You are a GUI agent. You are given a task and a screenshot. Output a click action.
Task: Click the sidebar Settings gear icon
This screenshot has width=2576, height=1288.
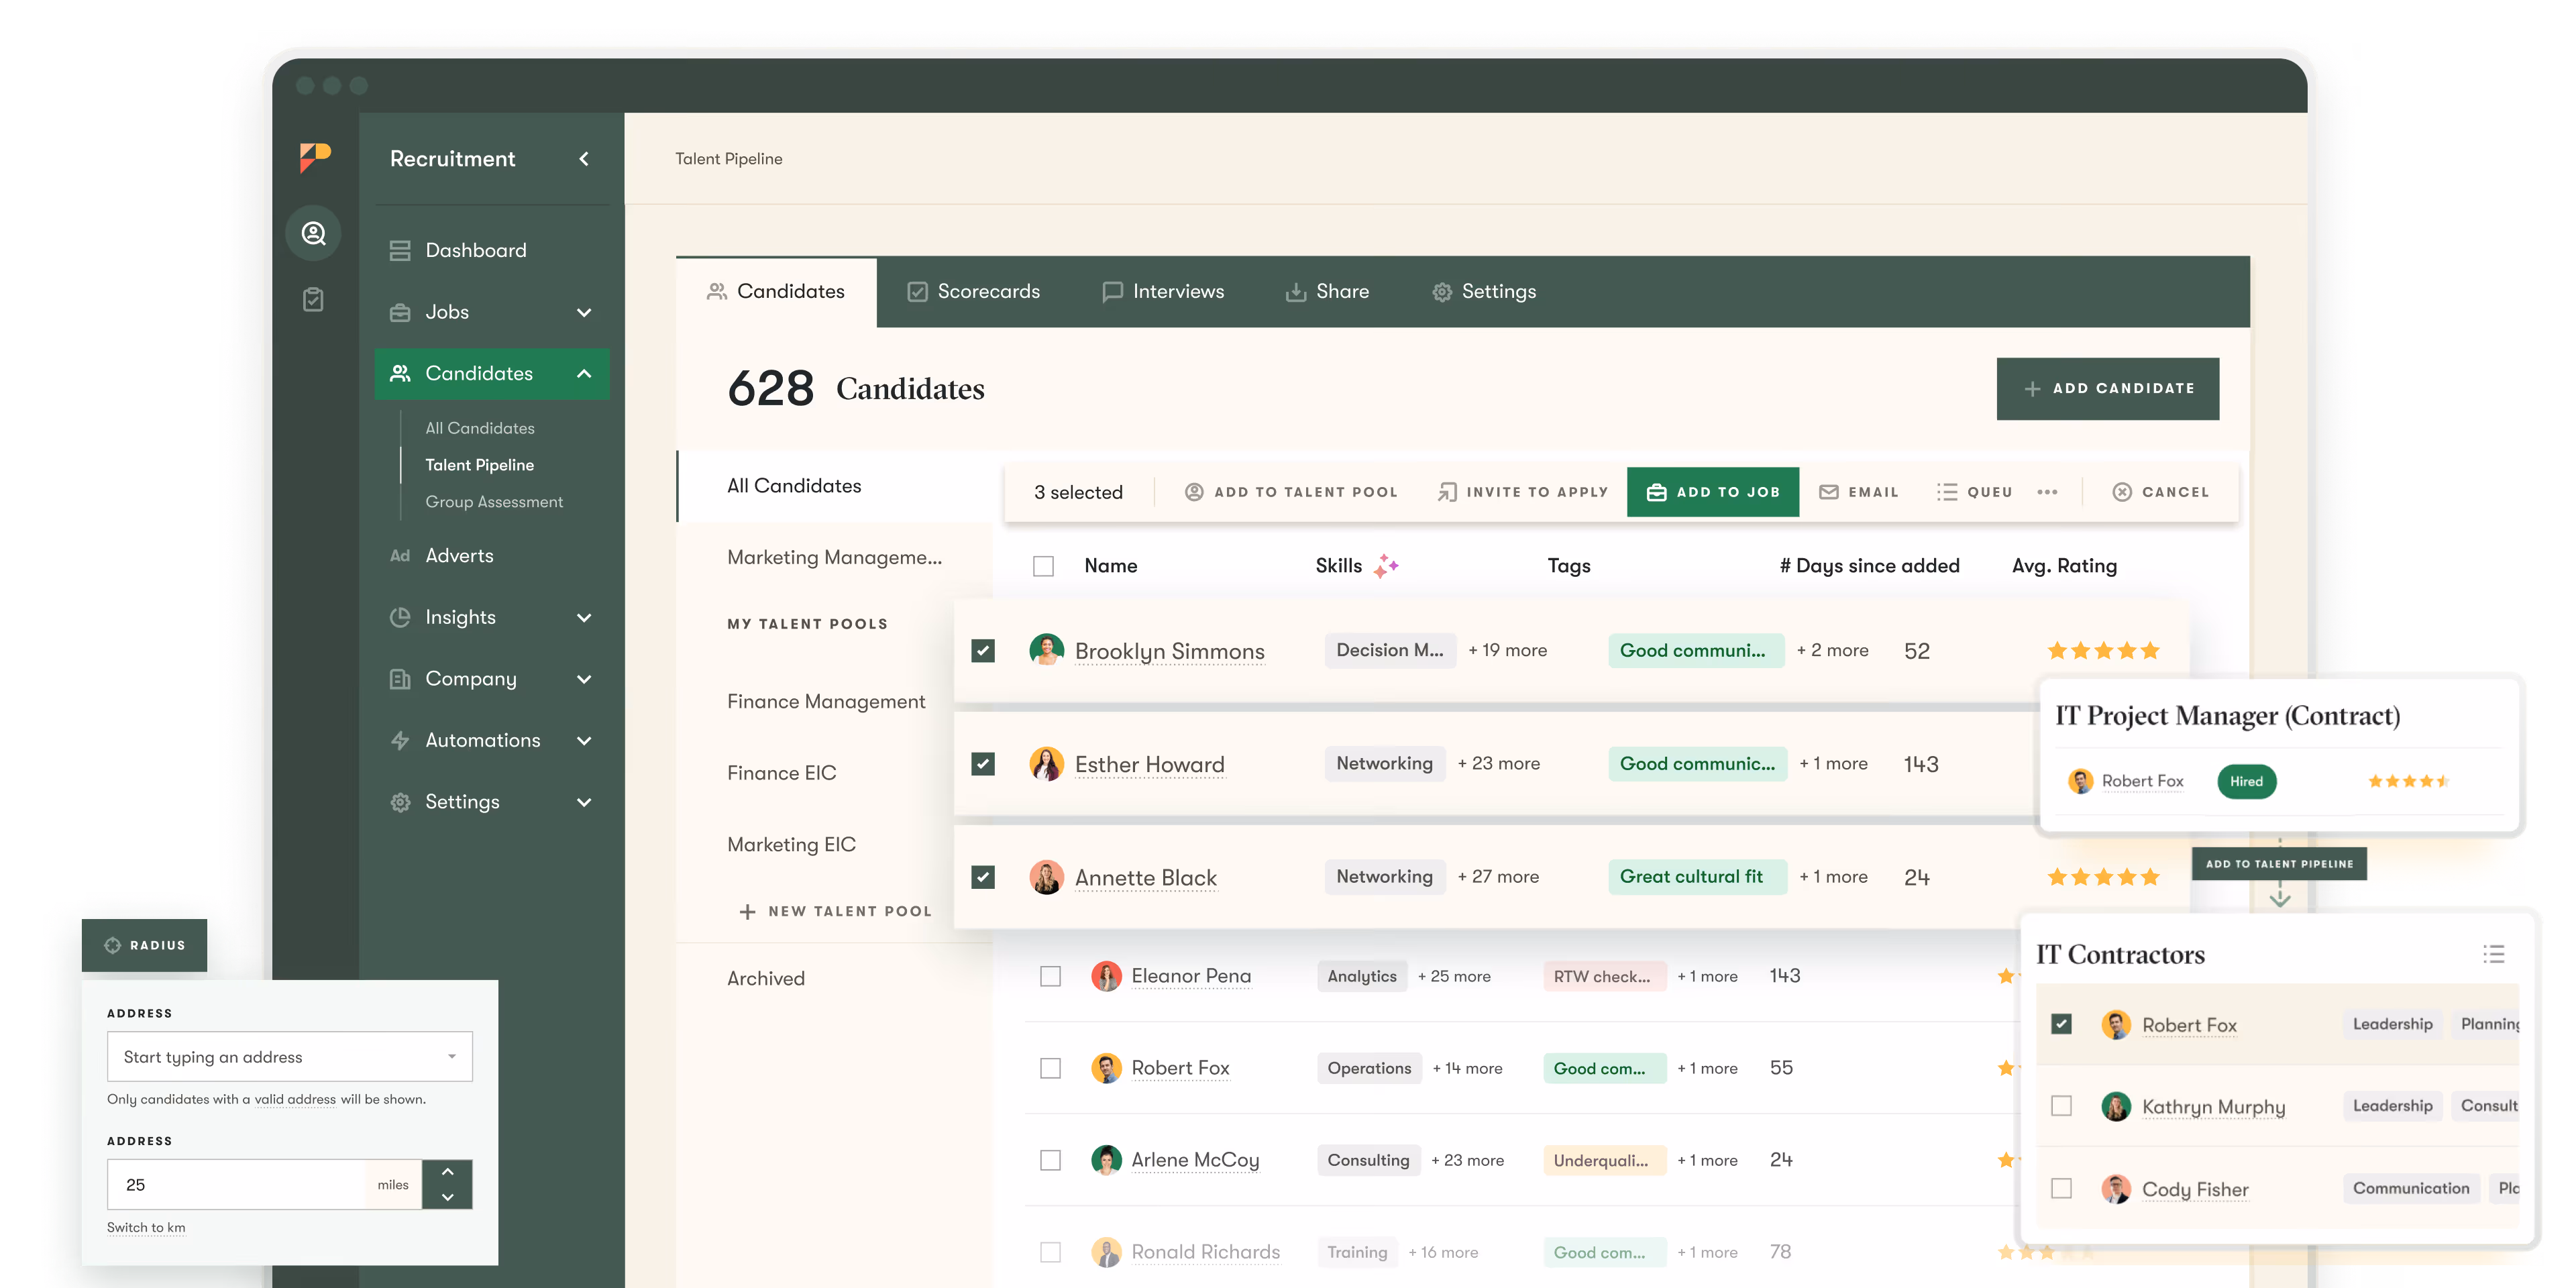click(x=400, y=802)
